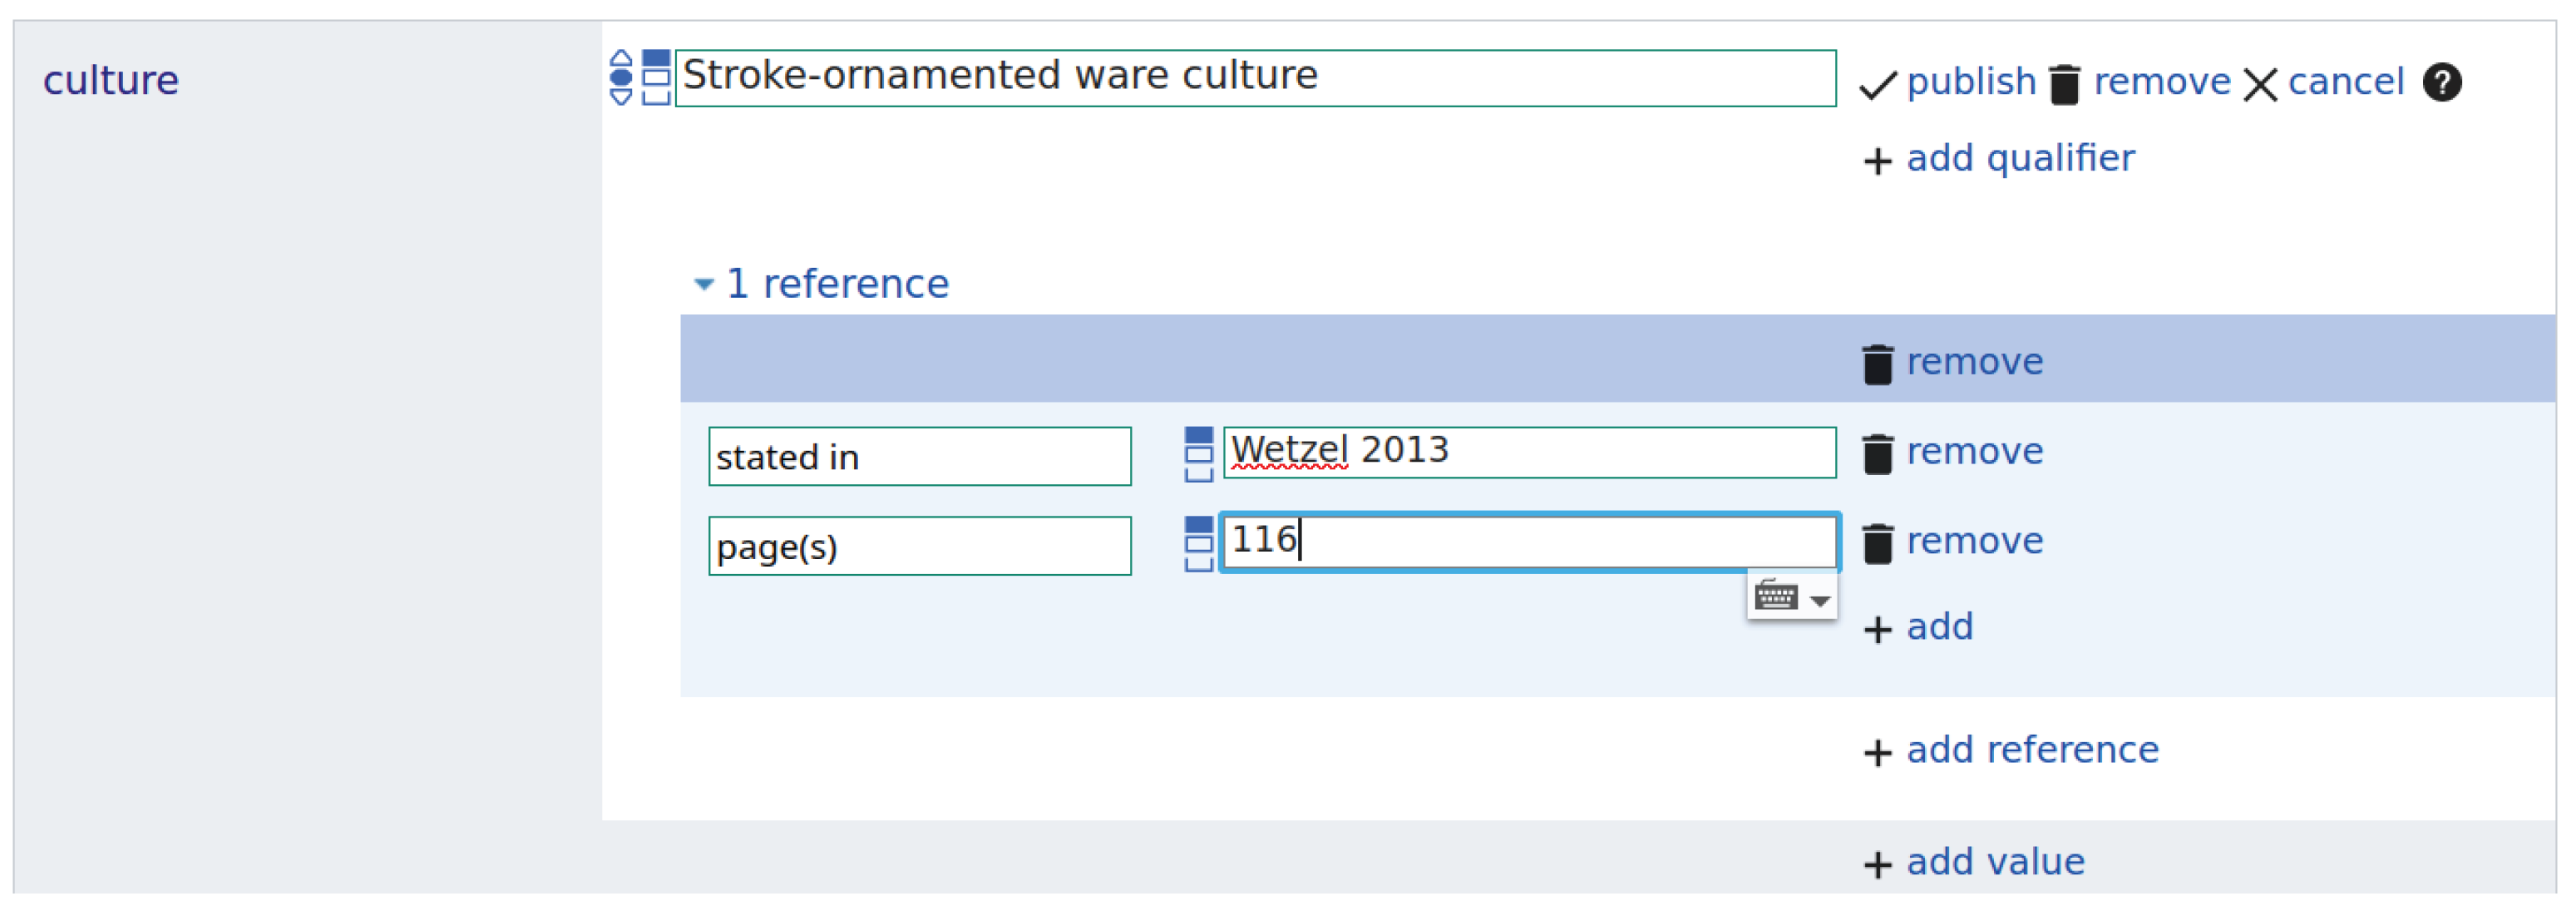Click add link below the page(s) row
This screenshot has height=906, width=2576.
[x=1938, y=627]
